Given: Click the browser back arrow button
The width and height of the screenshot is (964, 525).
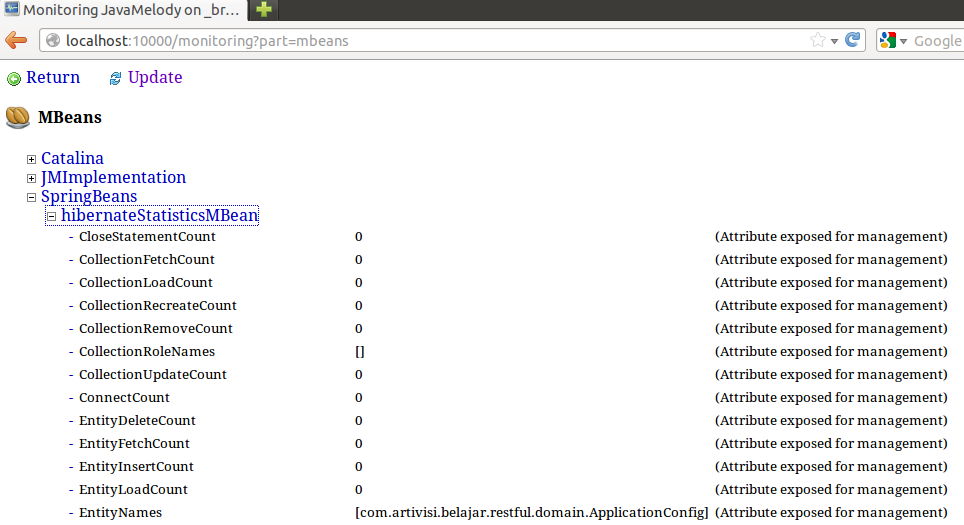Looking at the screenshot, I should click(x=15, y=41).
